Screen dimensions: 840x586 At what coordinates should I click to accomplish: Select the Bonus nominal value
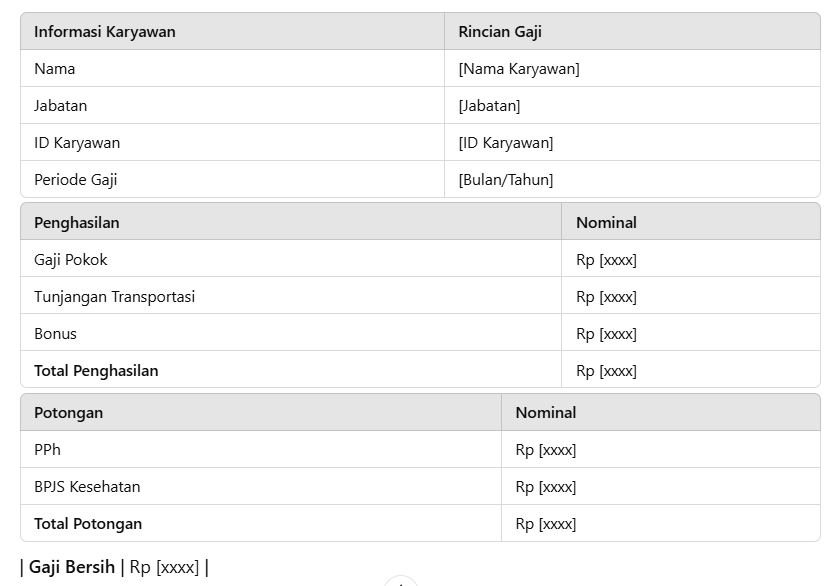(606, 334)
